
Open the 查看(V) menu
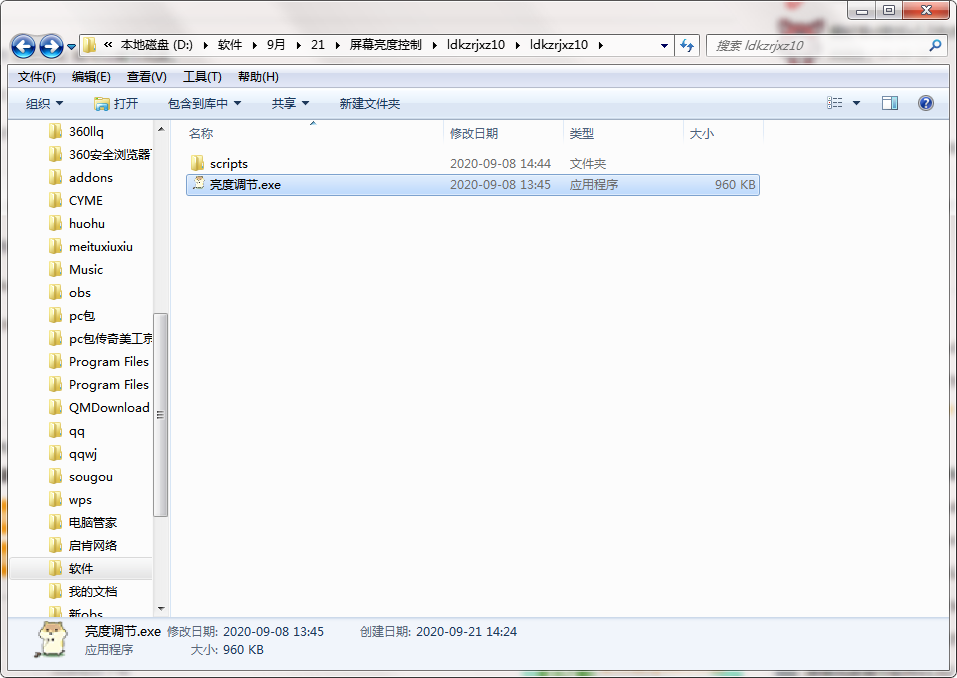[146, 77]
